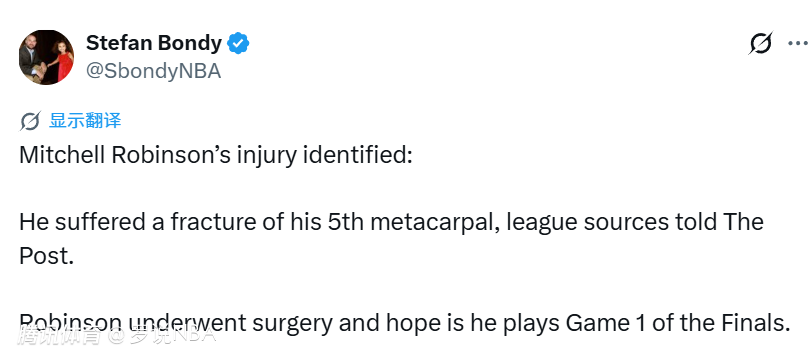Open Stefan Bondy's profile avatar photo
This screenshot has width=812, height=360.
coord(47,57)
